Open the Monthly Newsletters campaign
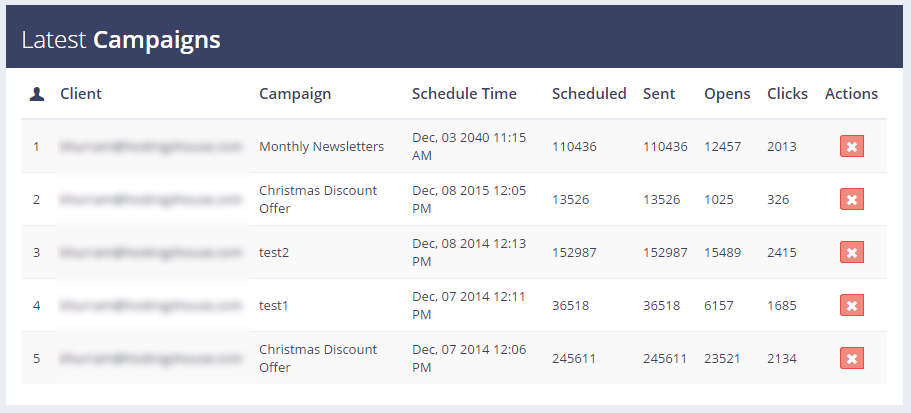The height and width of the screenshot is (413, 911). [x=321, y=147]
